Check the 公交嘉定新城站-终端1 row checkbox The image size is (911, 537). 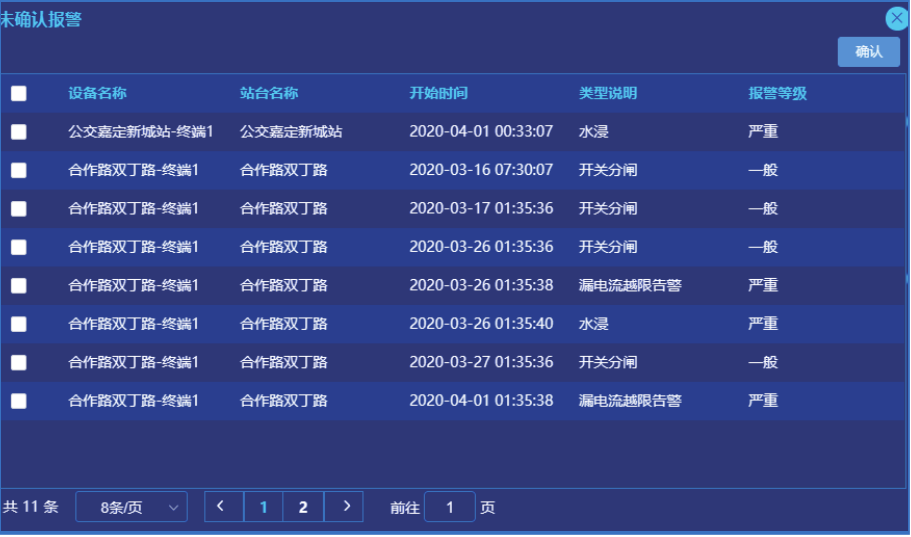click(19, 131)
